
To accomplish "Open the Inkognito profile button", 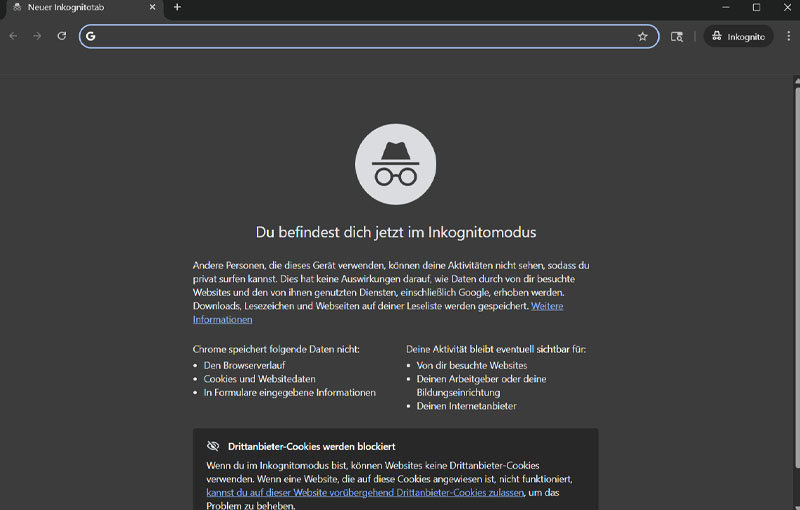I will tap(738, 36).
